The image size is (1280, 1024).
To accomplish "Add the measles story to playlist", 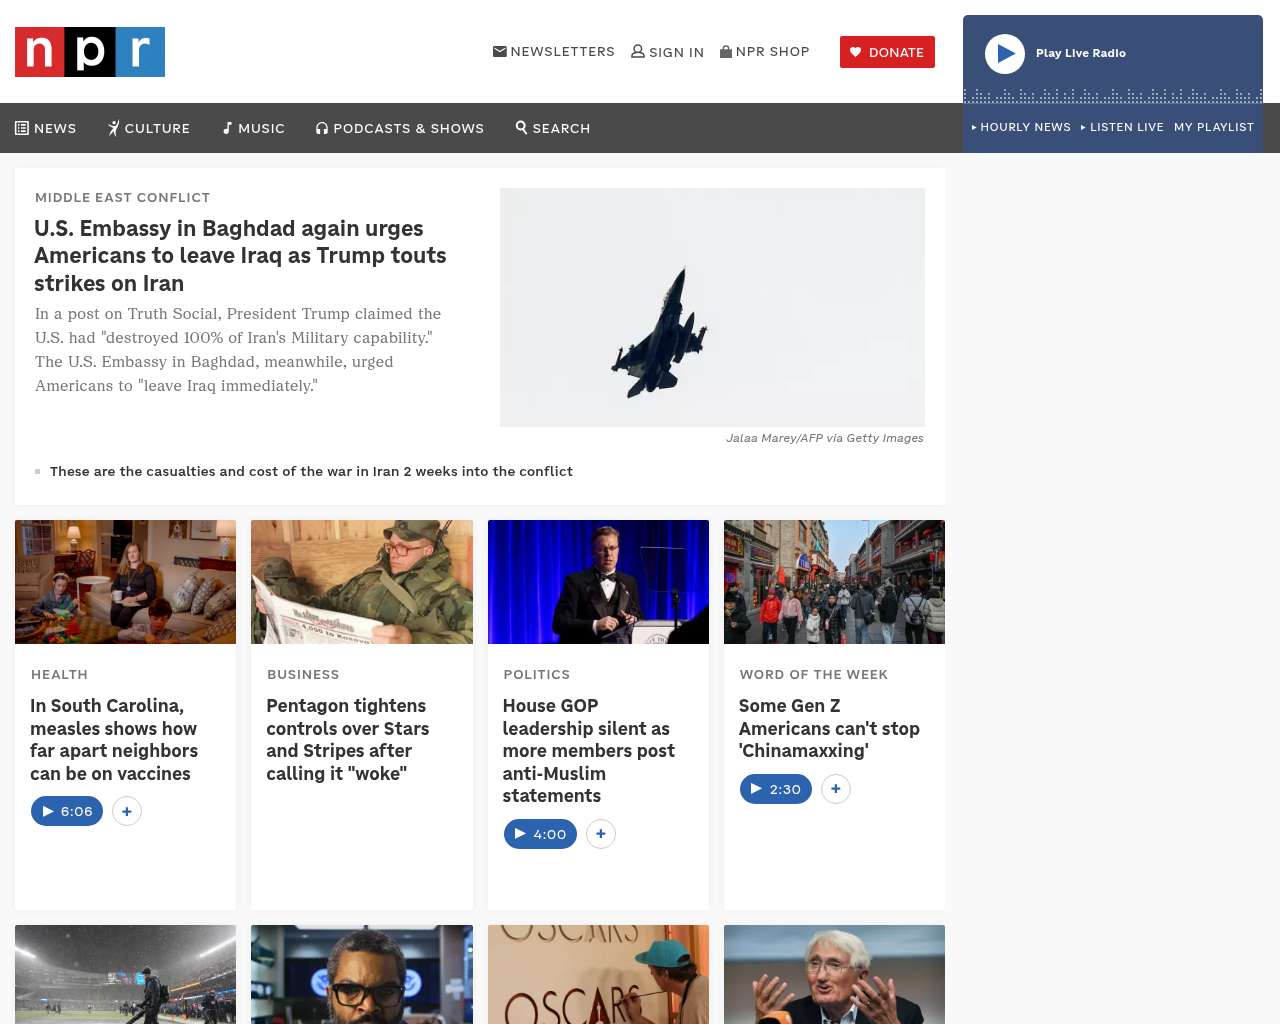I will coord(127,811).
